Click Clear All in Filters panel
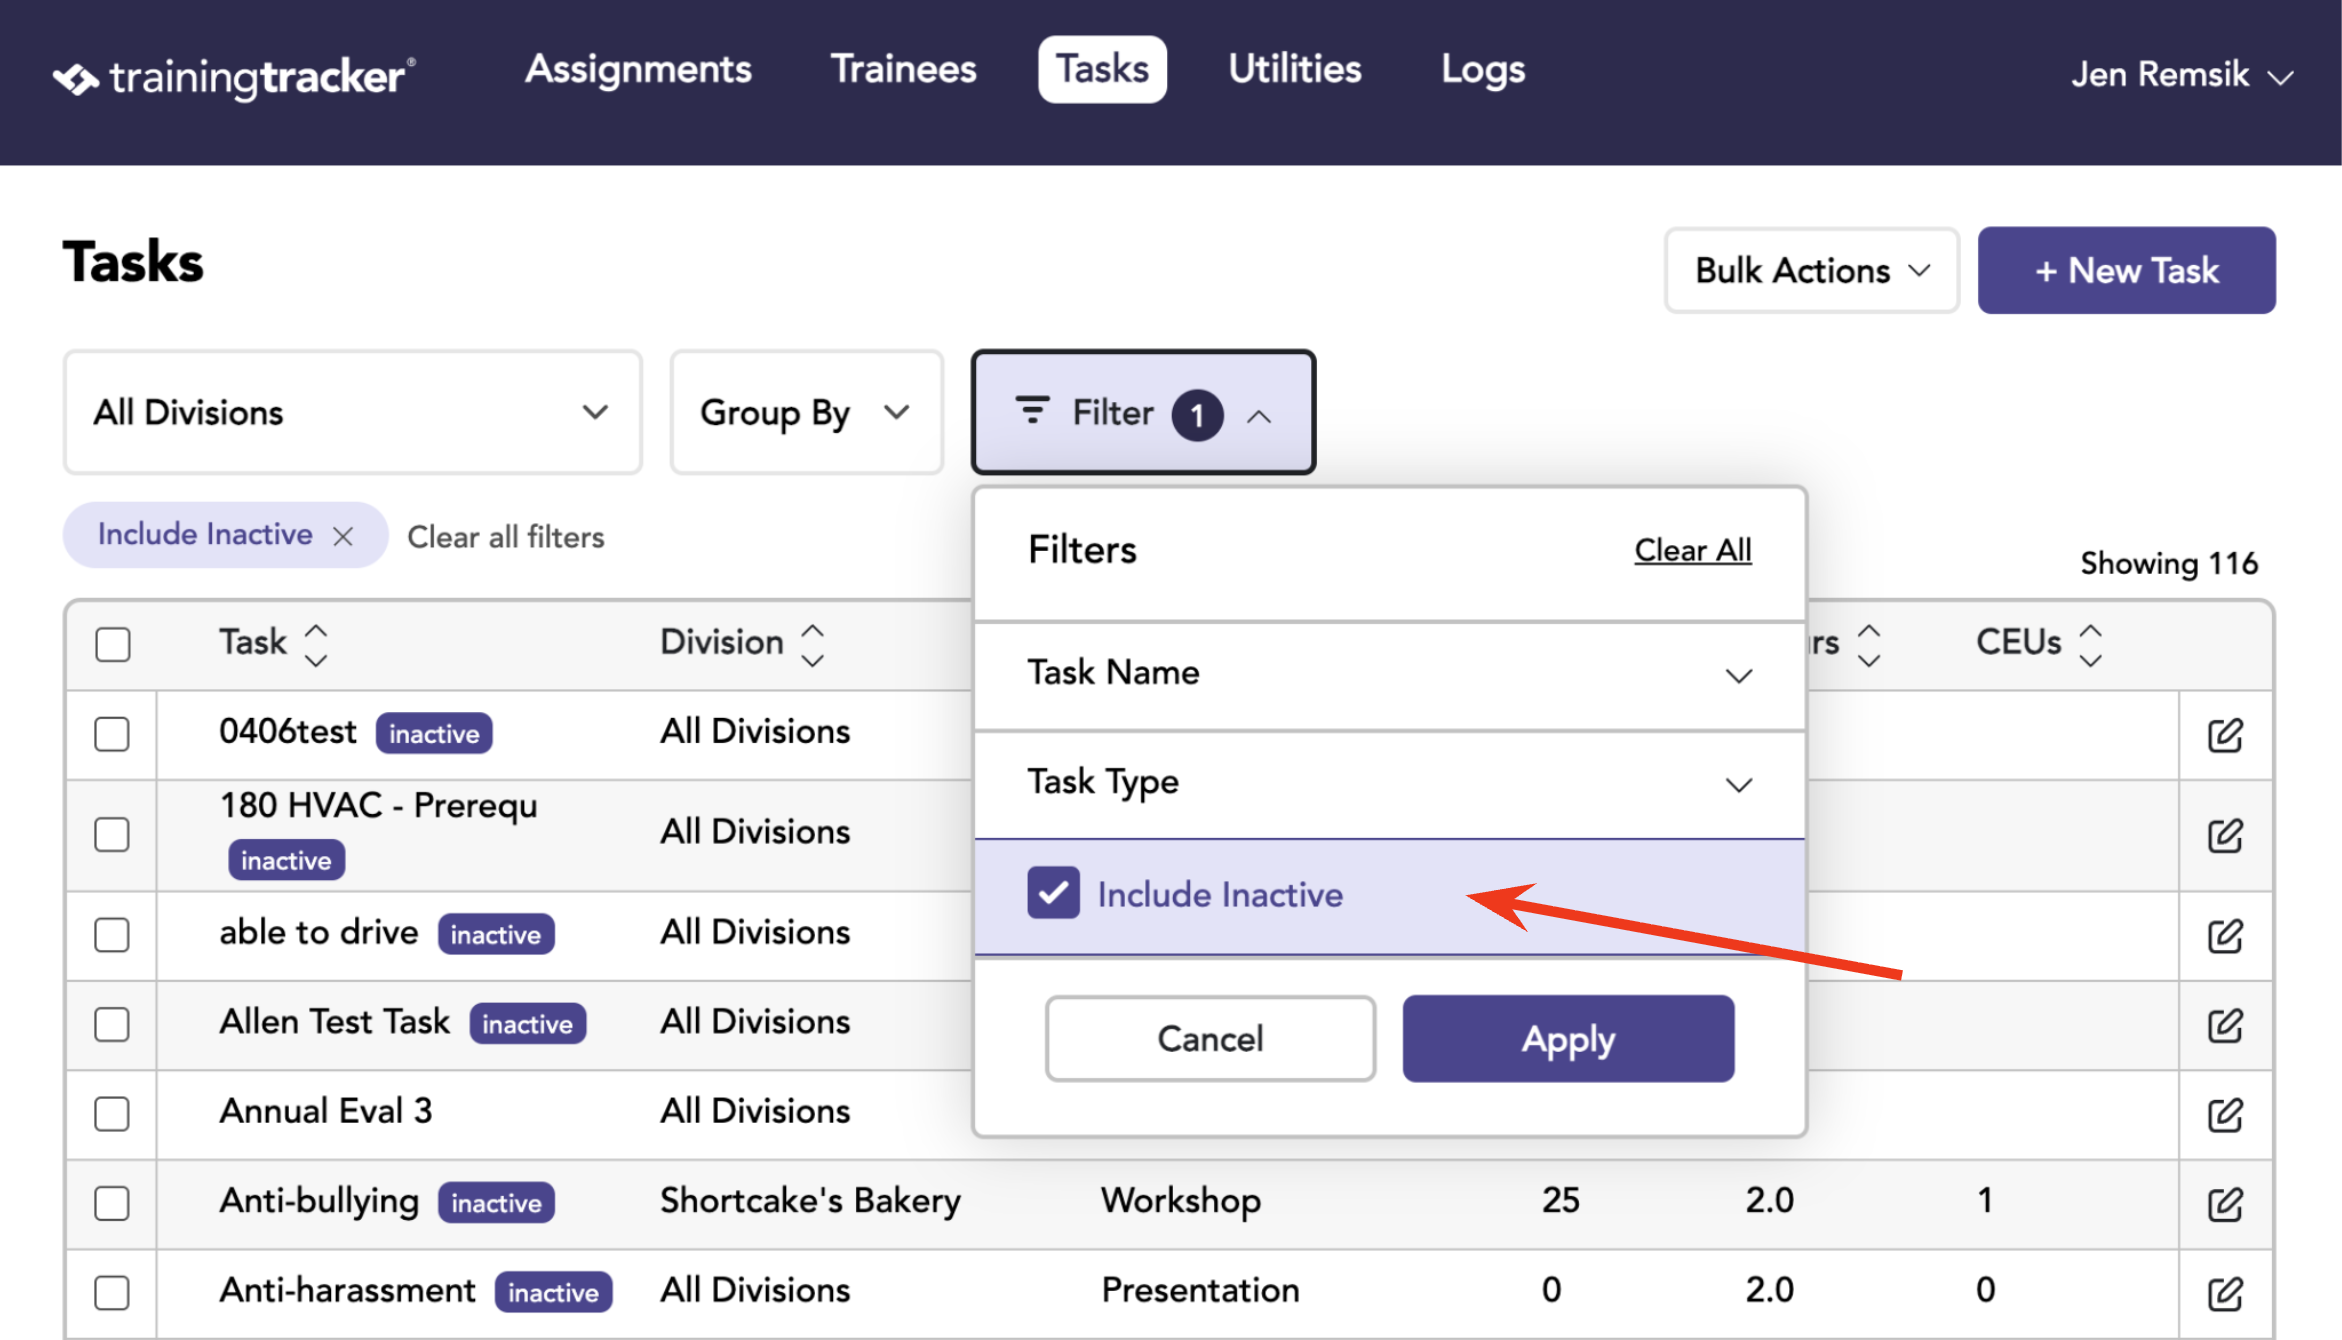This screenshot has width=2342, height=1340. [x=1692, y=550]
